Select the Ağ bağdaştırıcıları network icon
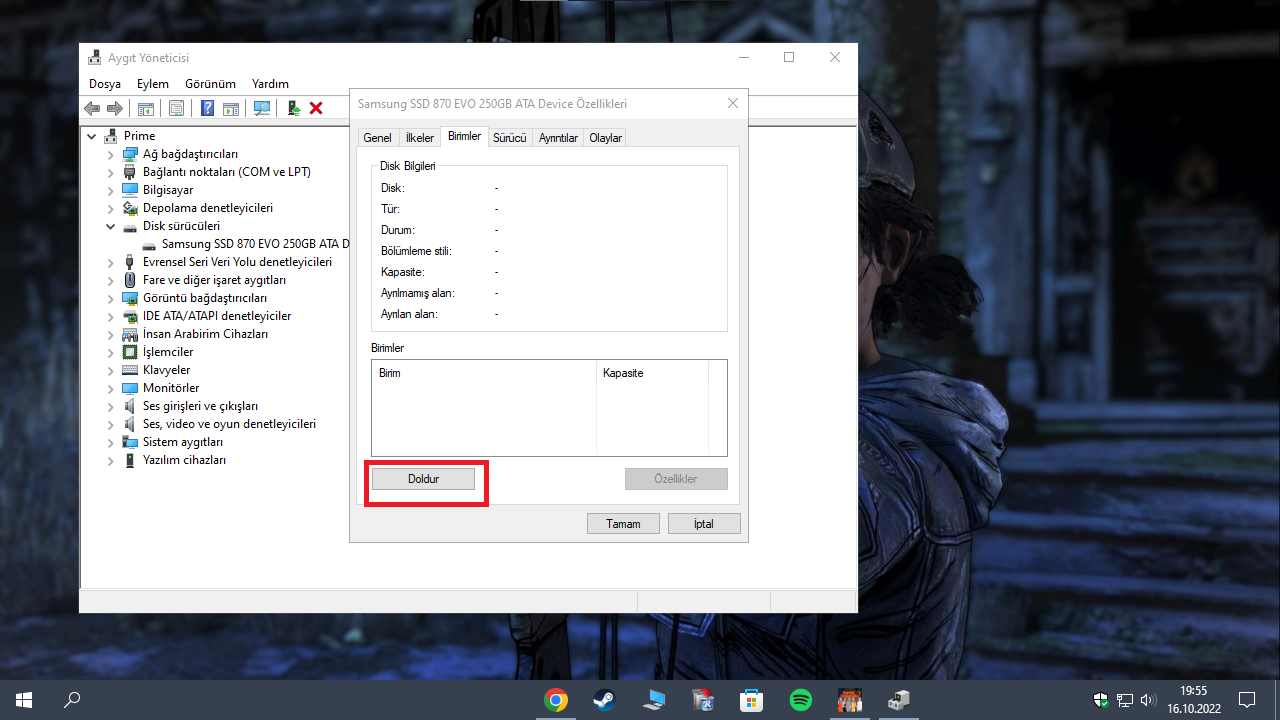This screenshot has width=1280, height=720. 130,154
